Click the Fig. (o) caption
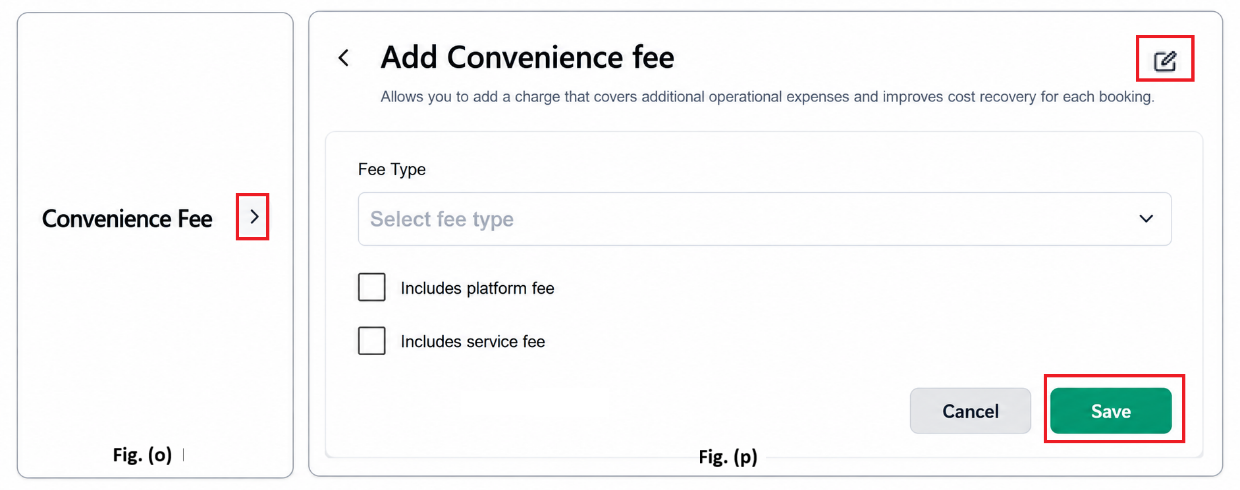The width and height of the screenshot is (1240, 490). click(142, 455)
